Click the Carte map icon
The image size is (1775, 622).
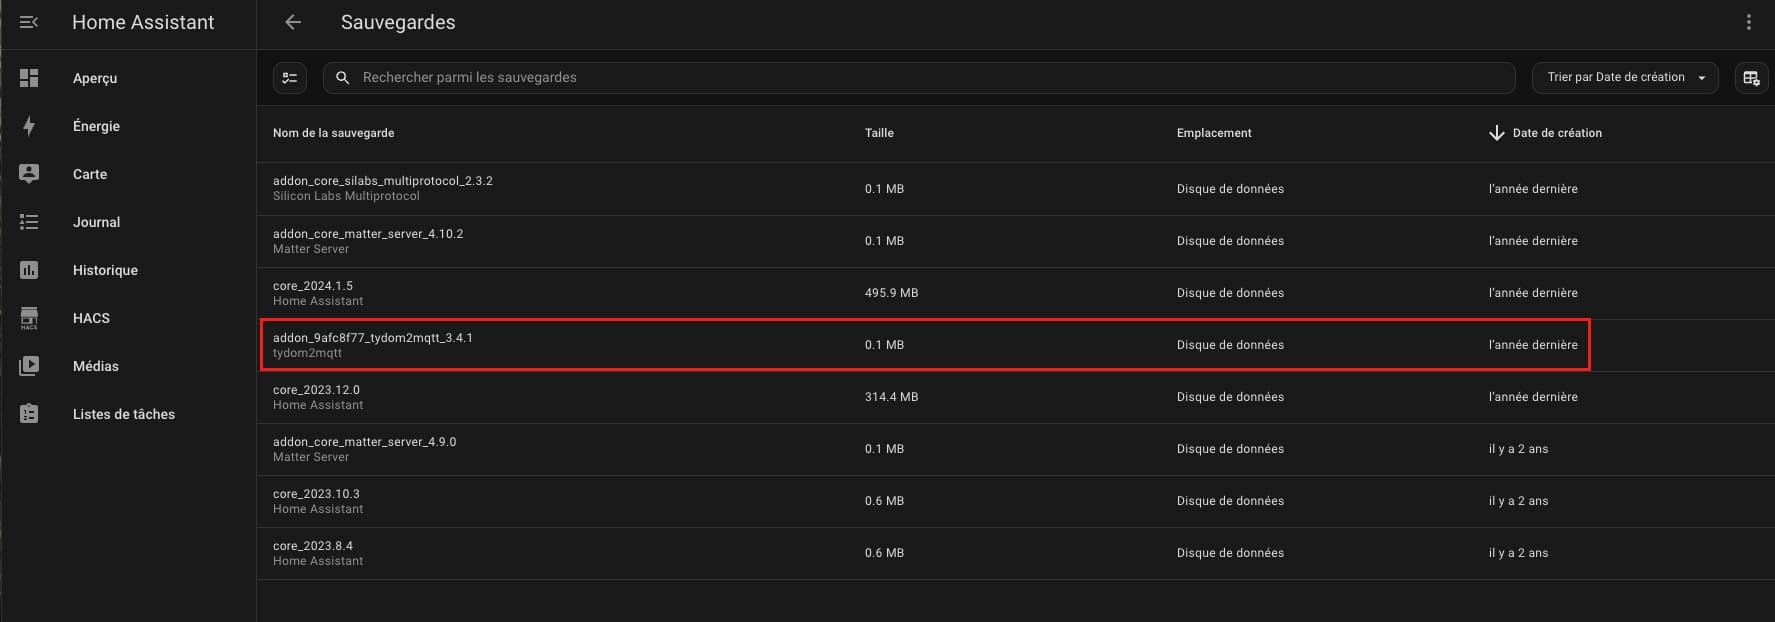[x=29, y=174]
